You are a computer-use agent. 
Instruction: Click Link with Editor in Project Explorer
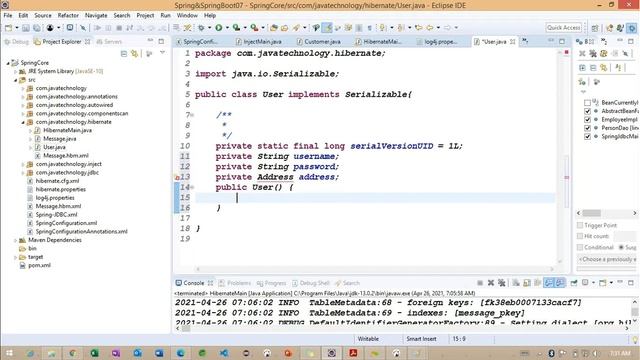tap(134, 53)
